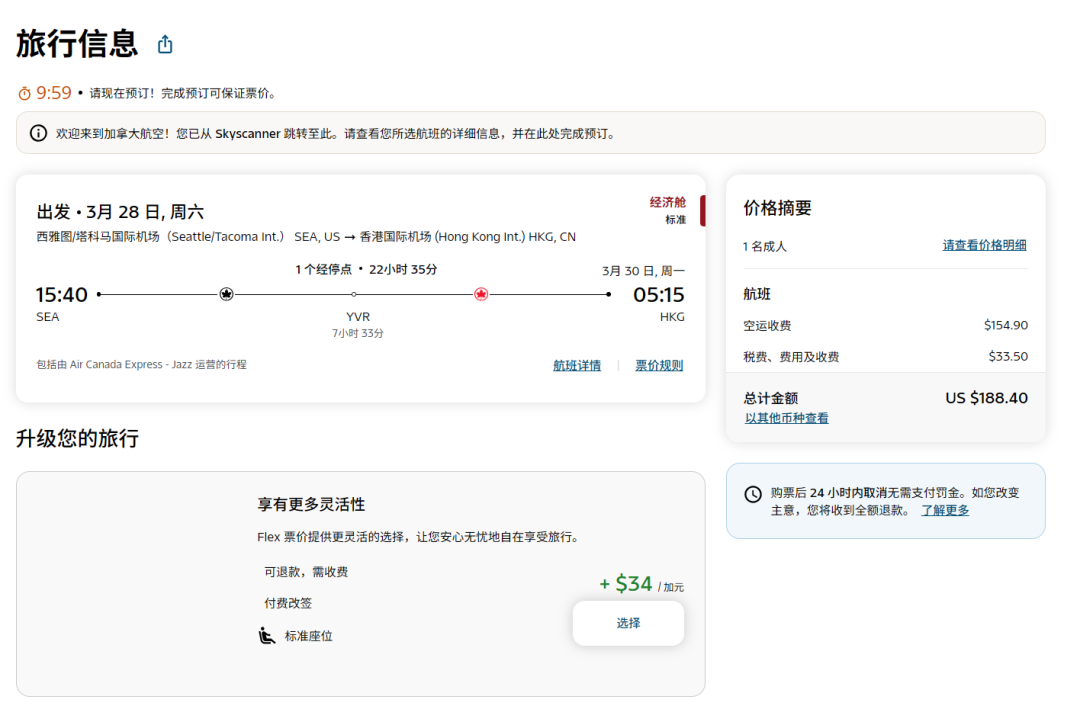Click the clock icon in cancellation notice

[753, 495]
